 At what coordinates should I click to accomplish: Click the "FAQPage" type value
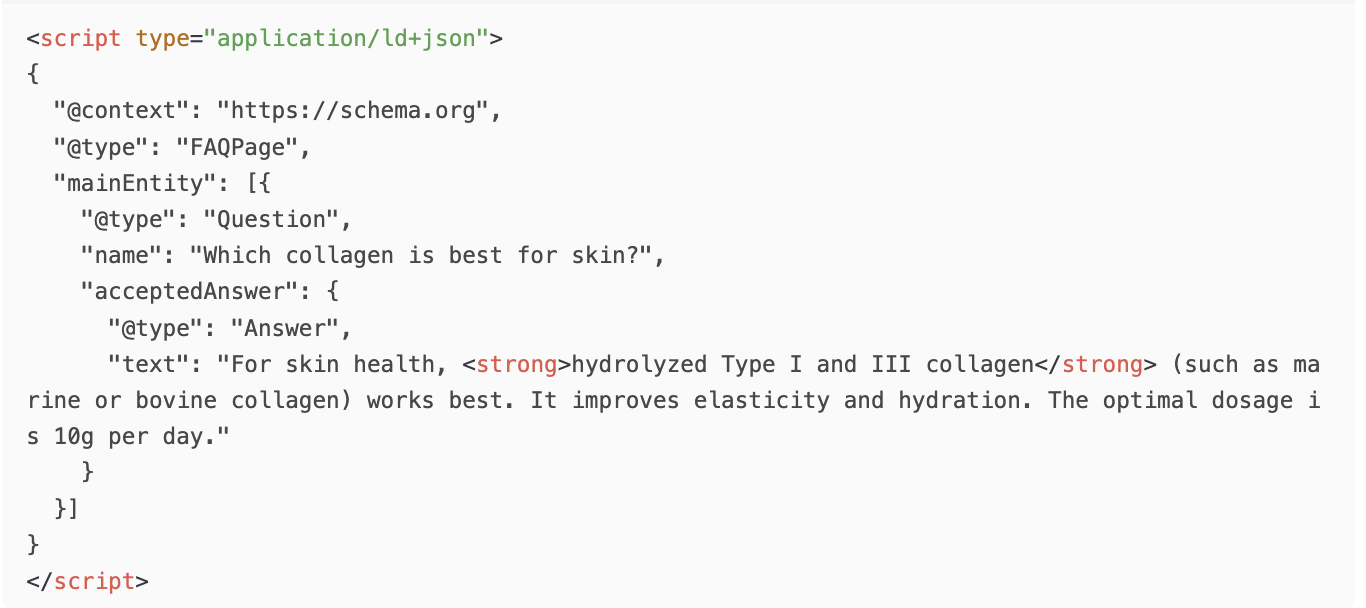tap(238, 147)
